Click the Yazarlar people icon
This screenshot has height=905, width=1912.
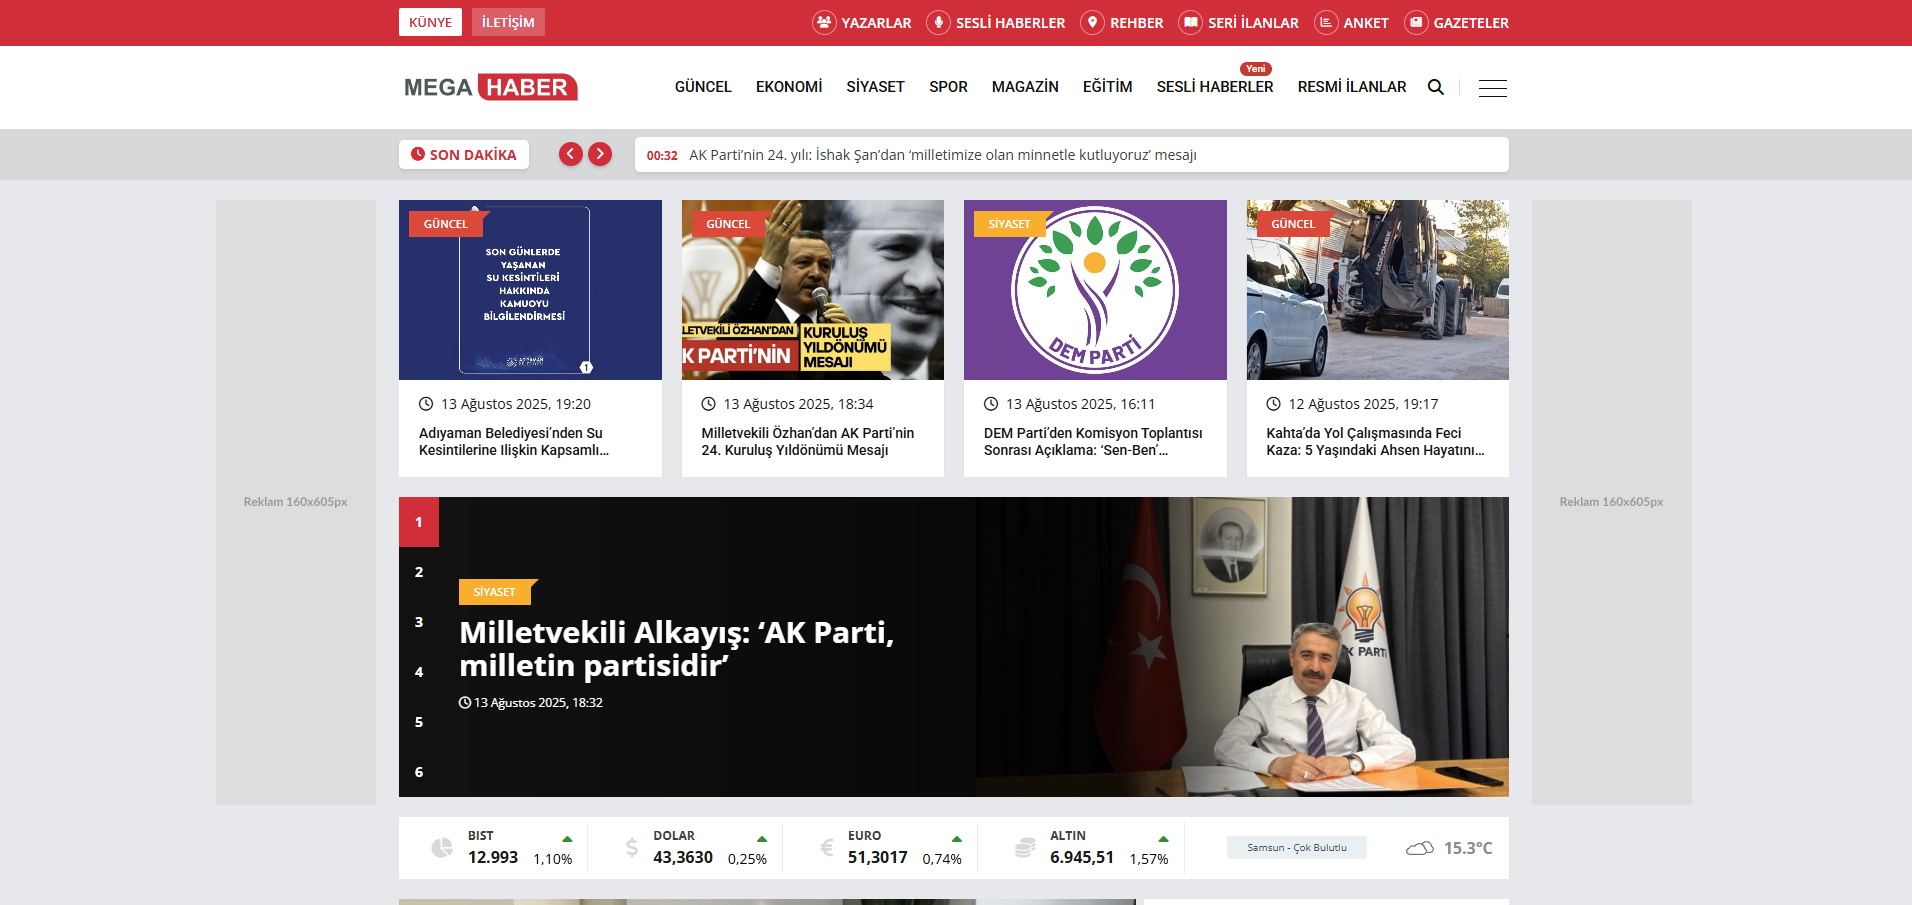point(824,22)
